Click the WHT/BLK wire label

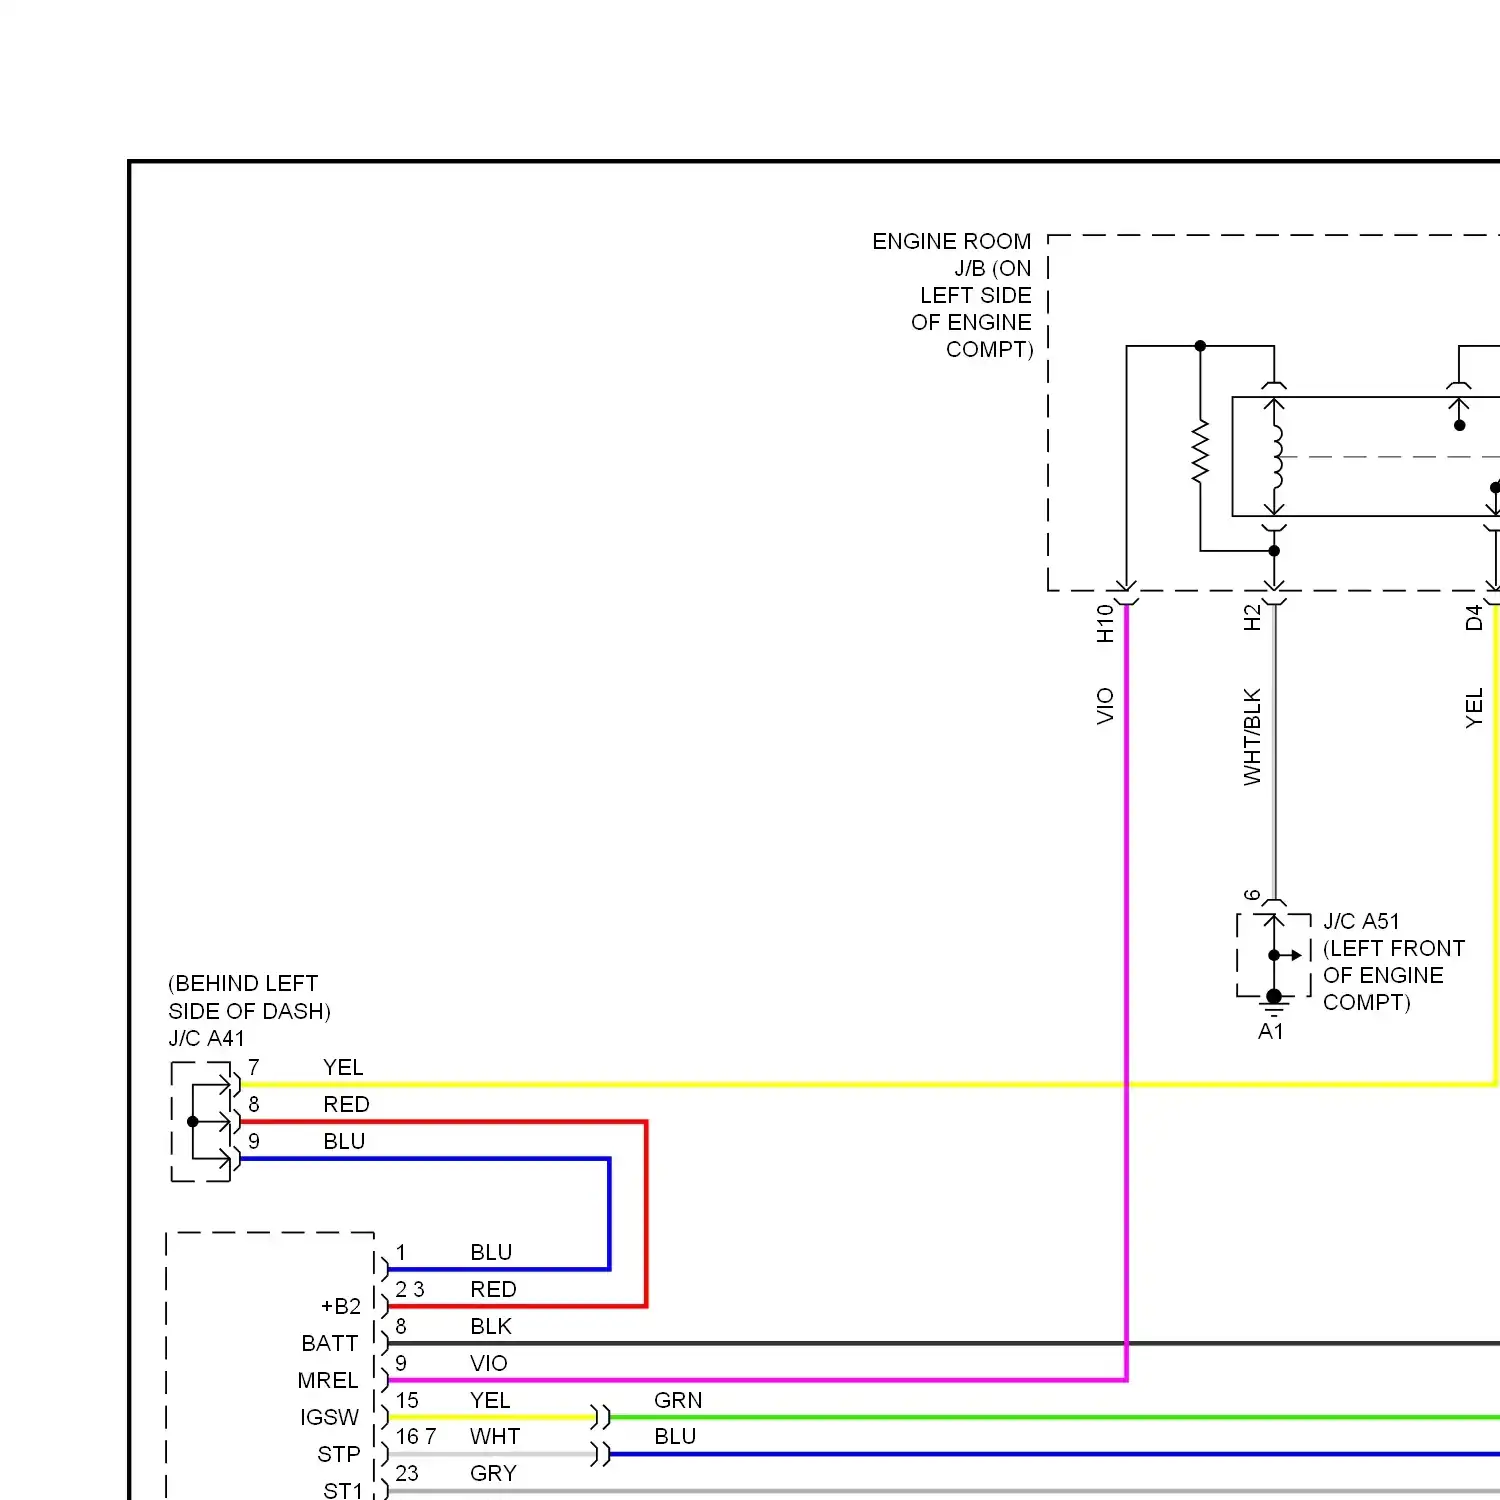[x=1252, y=736]
